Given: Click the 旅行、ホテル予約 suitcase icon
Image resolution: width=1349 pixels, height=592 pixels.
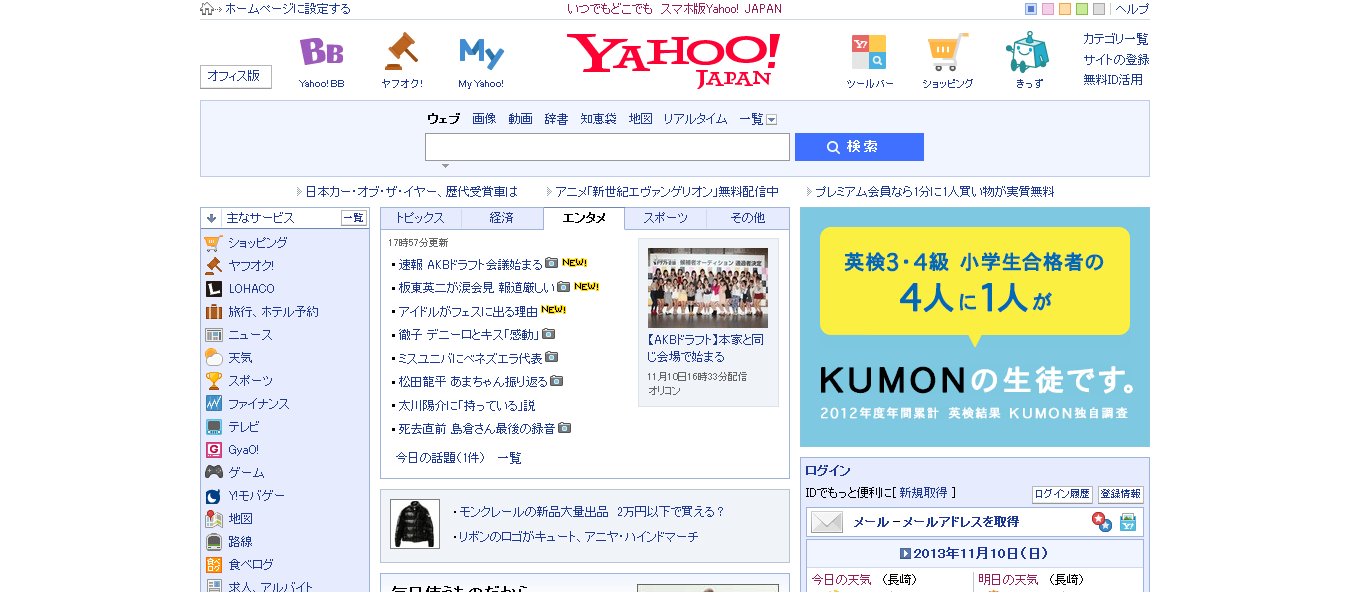Looking at the screenshot, I should point(213,312).
